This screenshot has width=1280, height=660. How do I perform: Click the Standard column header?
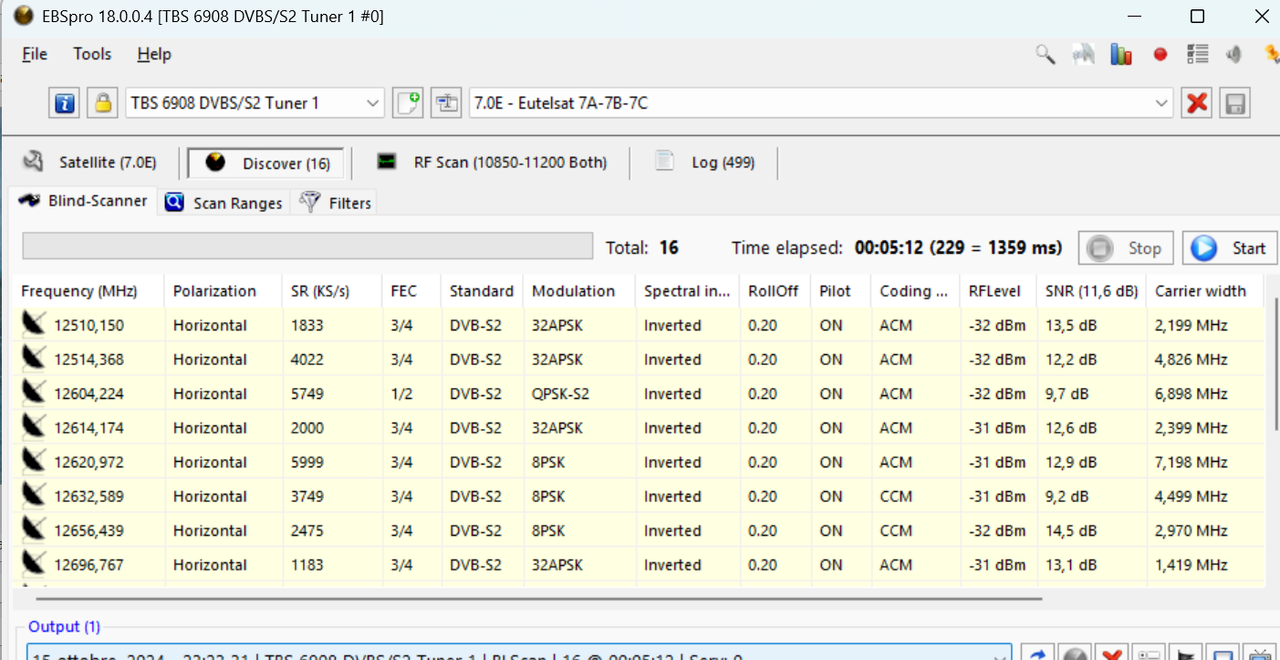(481, 291)
